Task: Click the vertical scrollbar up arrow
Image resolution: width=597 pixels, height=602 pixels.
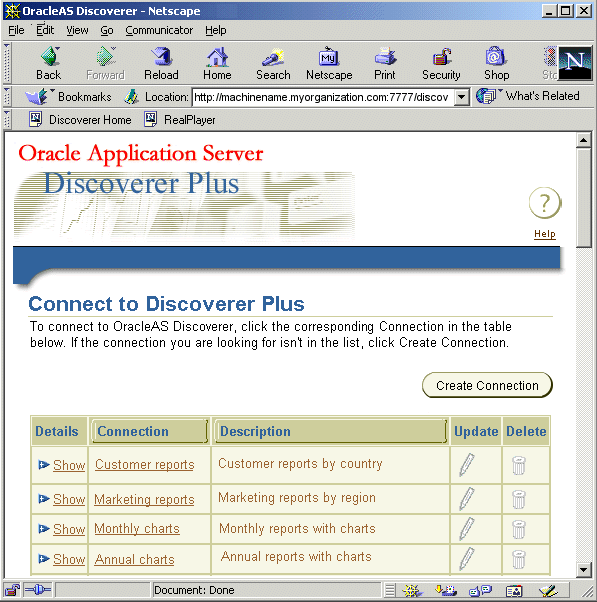Action: (x=584, y=140)
